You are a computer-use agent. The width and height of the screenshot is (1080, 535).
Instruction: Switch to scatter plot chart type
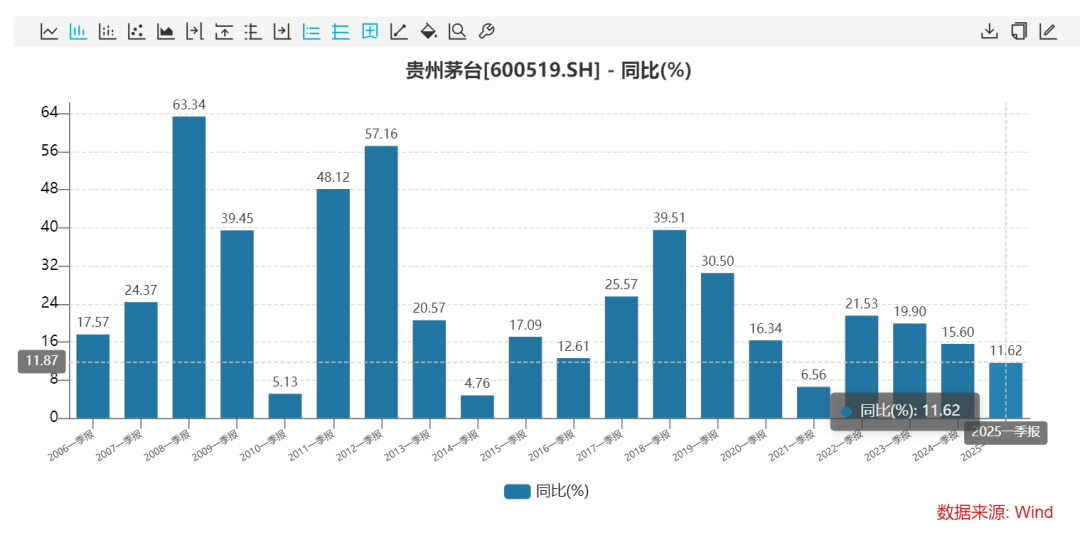[136, 31]
